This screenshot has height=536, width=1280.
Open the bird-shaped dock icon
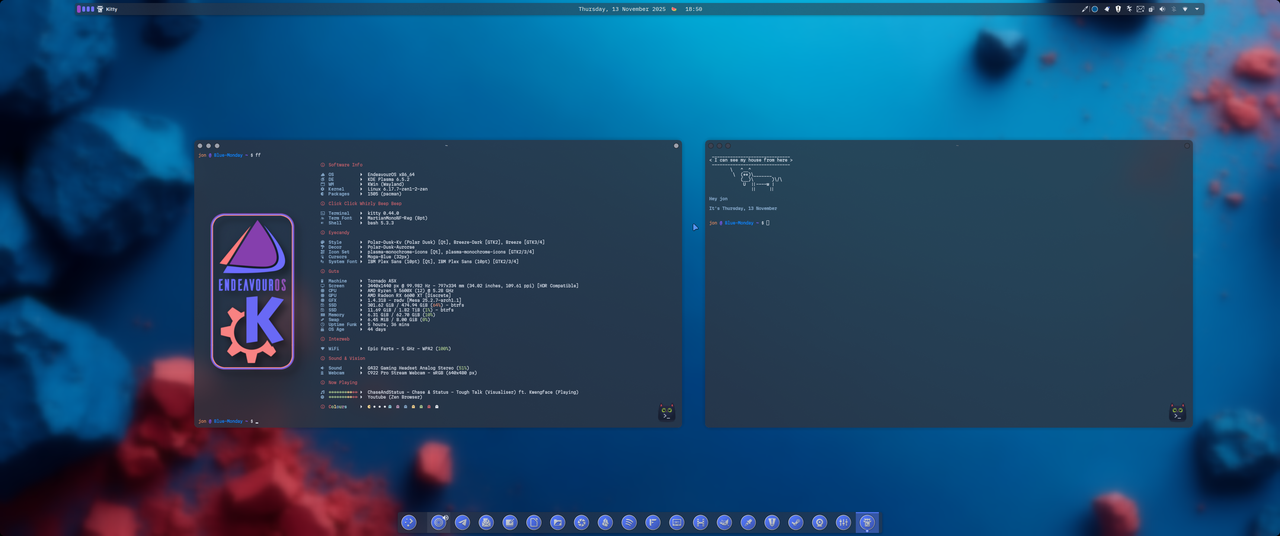pyautogui.click(x=724, y=522)
